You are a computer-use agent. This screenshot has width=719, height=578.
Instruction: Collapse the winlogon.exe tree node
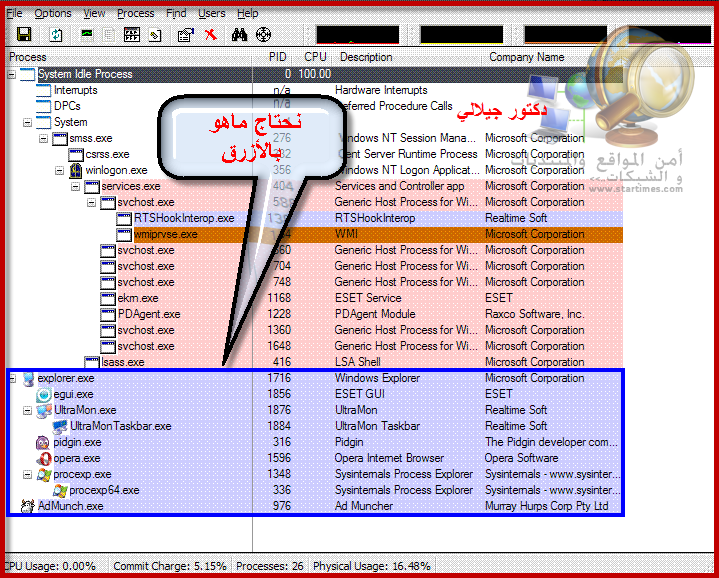[60, 171]
